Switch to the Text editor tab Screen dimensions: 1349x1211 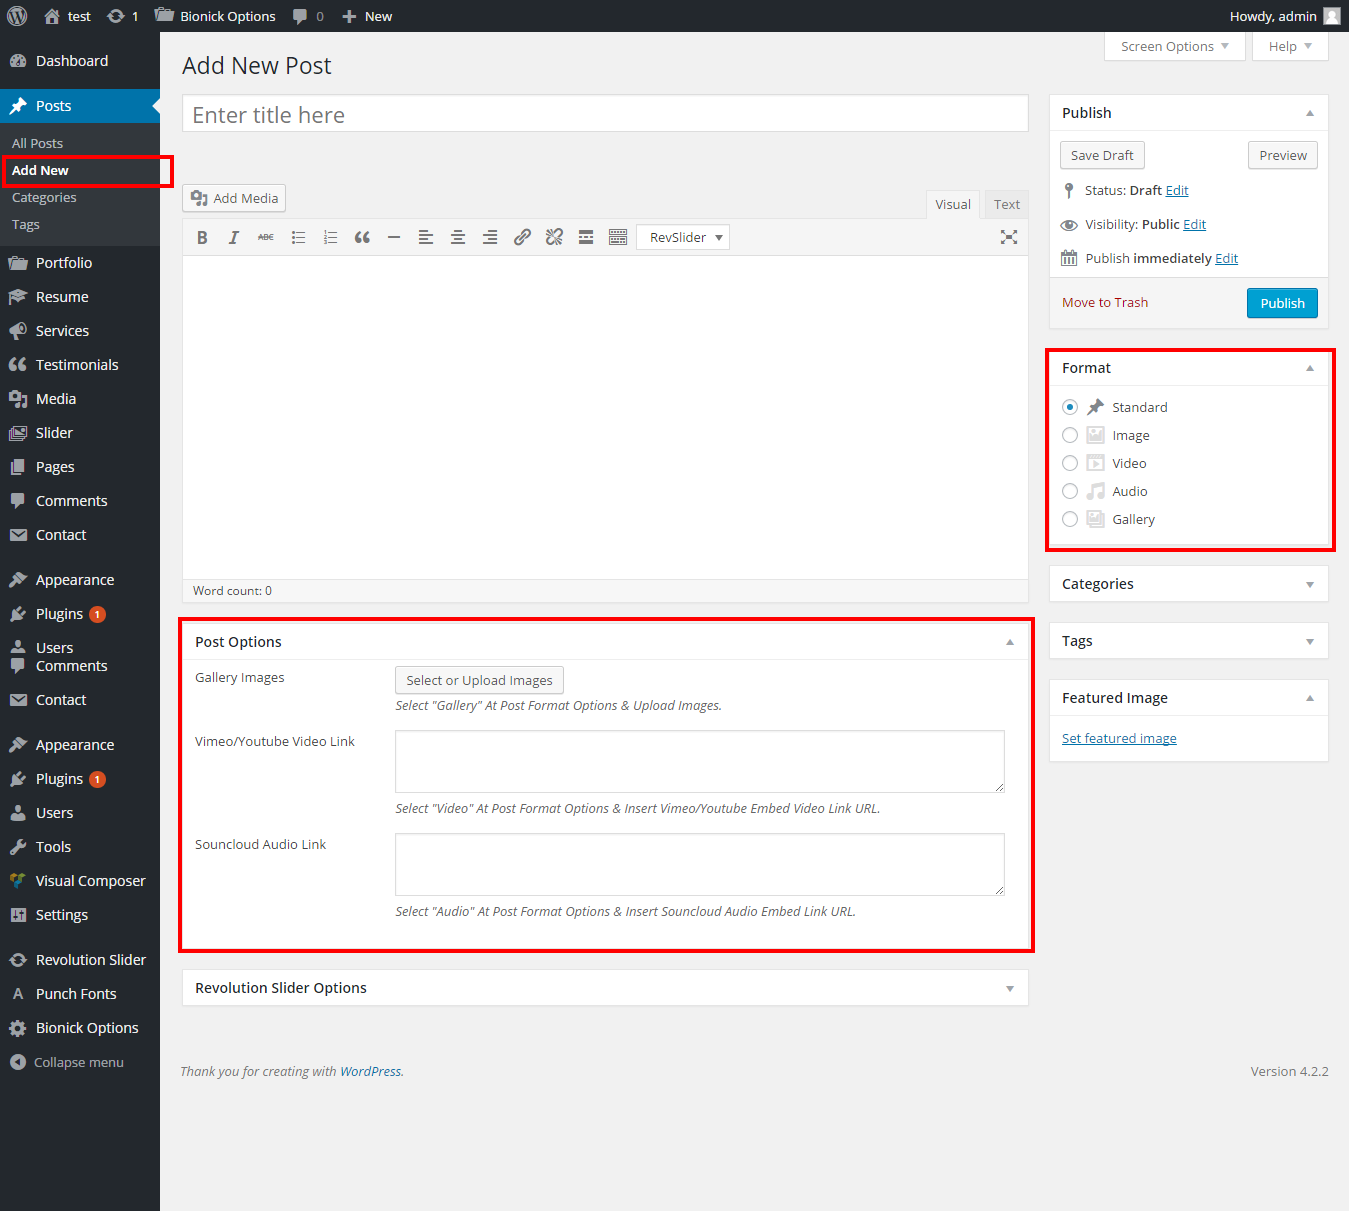click(x=1006, y=204)
